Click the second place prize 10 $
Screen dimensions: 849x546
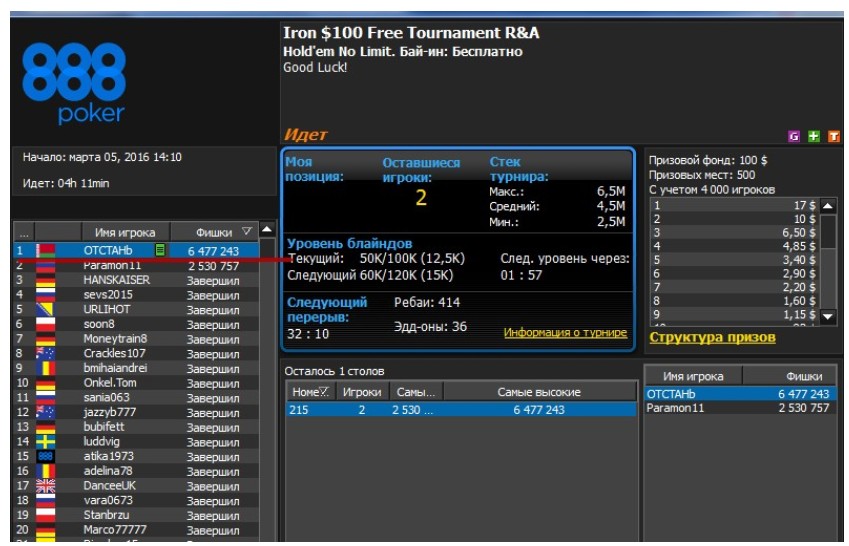pyautogui.click(x=805, y=219)
